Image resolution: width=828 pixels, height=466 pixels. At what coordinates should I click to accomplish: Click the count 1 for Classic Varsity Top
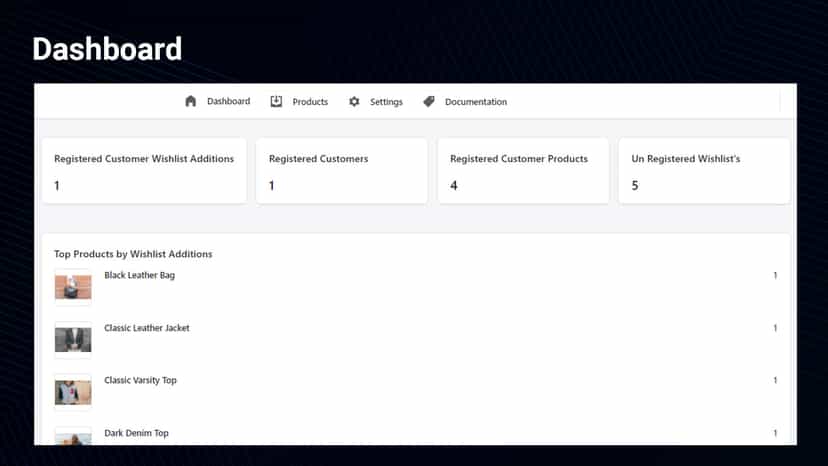pos(775,380)
